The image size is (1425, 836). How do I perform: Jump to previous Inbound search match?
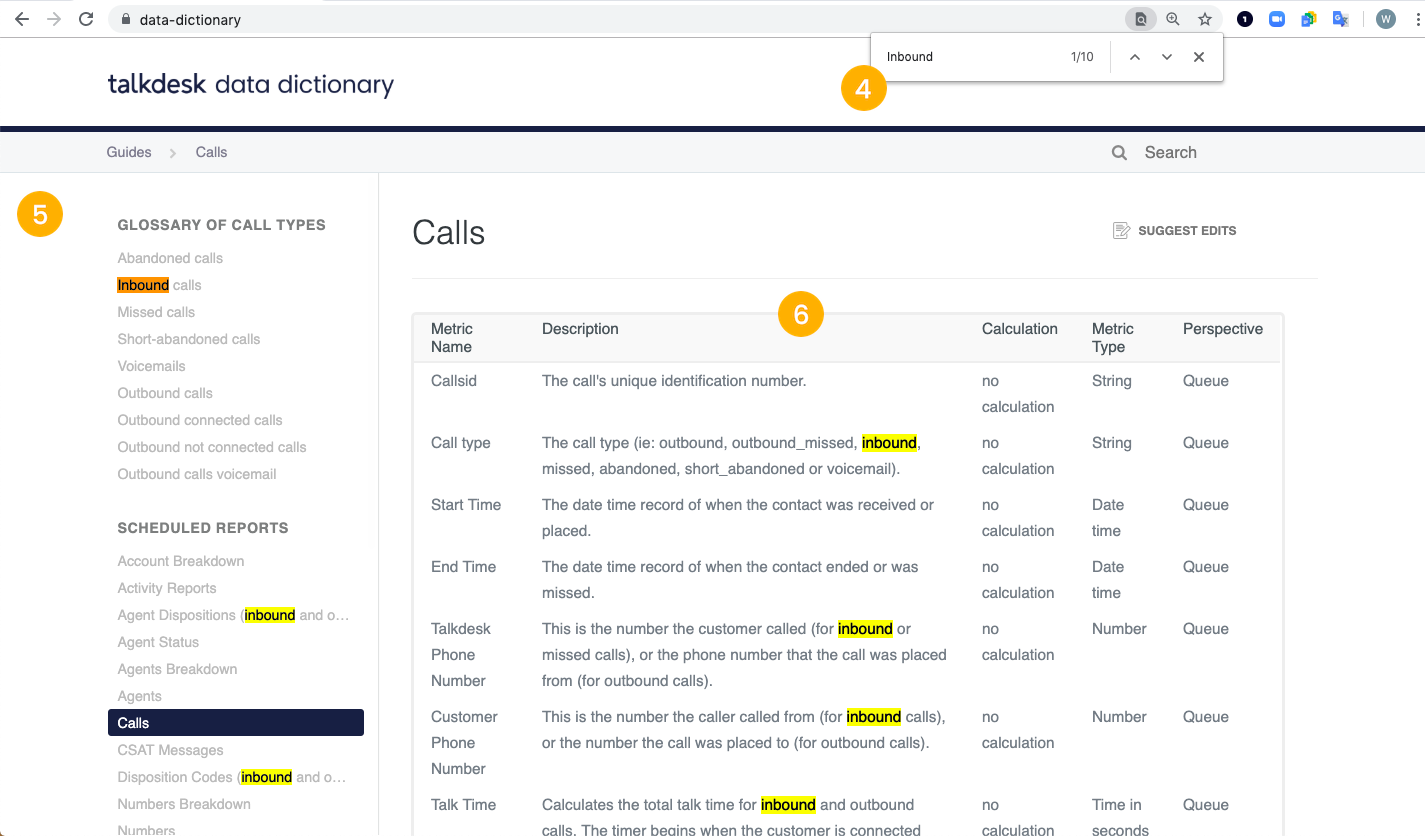(x=1134, y=57)
